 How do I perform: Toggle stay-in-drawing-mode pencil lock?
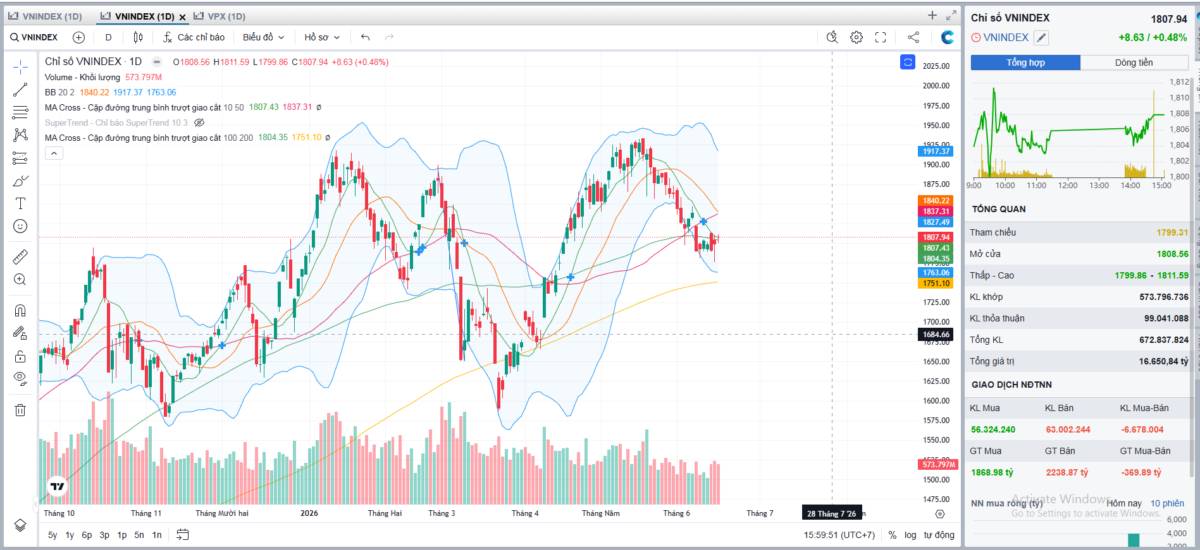click(19, 333)
